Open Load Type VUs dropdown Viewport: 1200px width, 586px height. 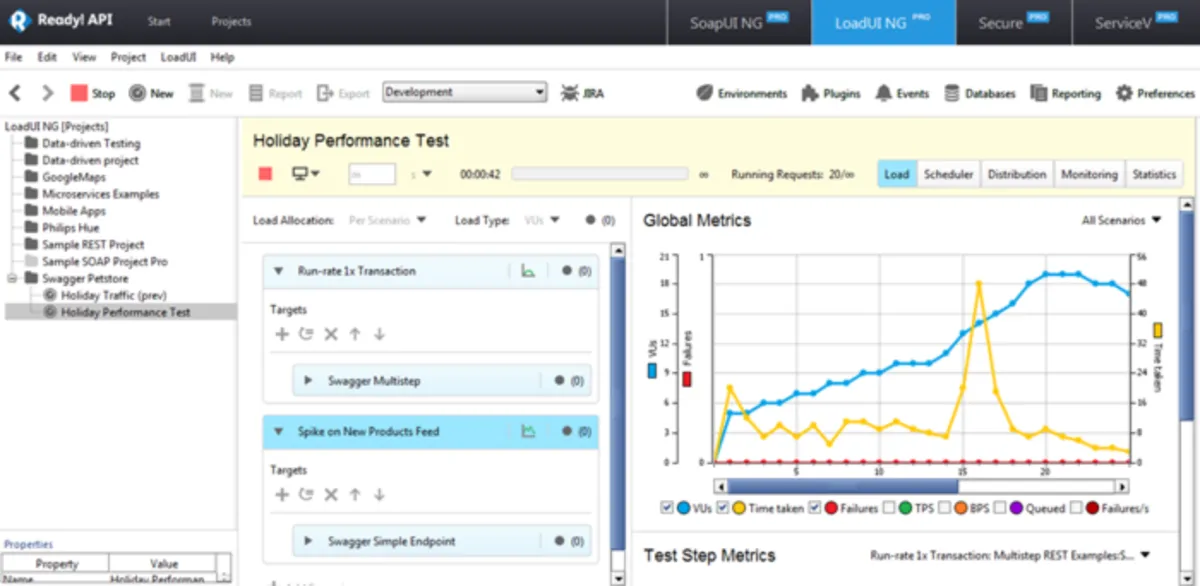click(542, 220)
